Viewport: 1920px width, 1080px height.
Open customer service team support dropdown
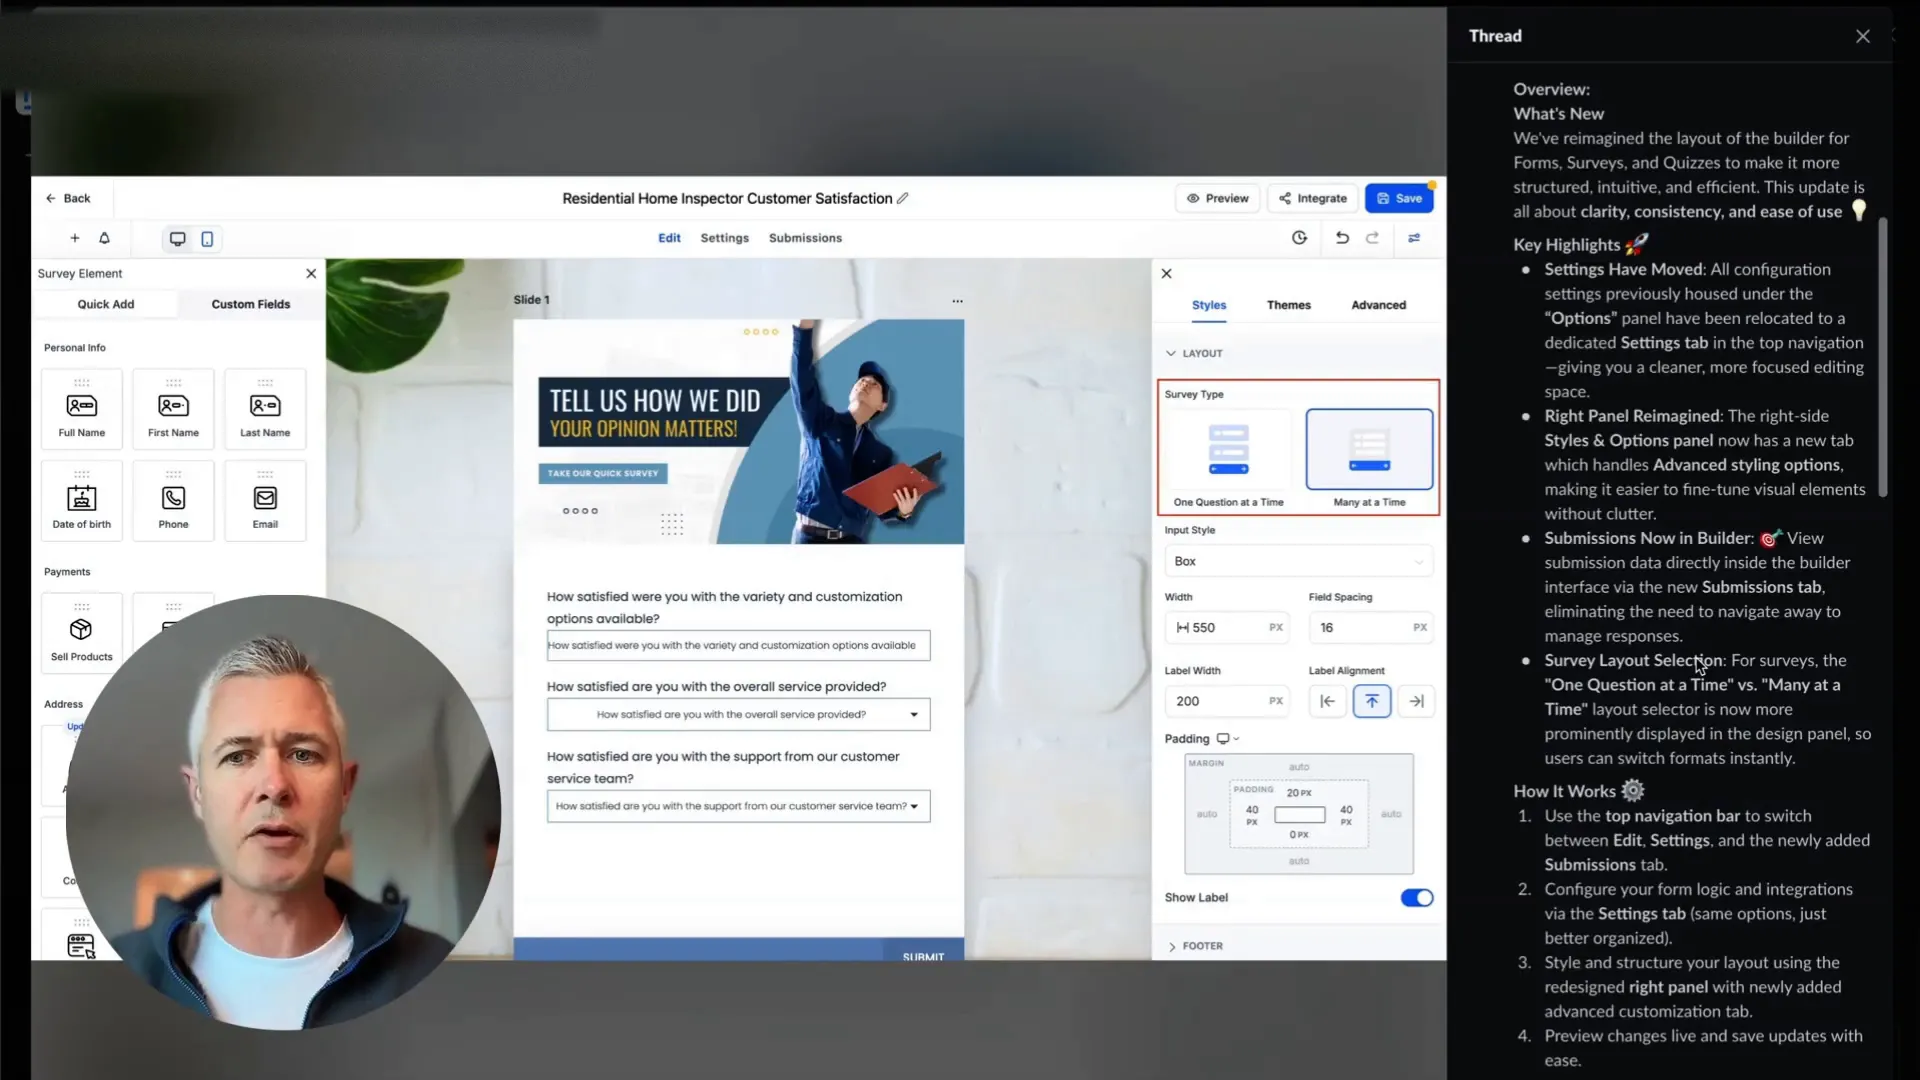click(738, 806)
